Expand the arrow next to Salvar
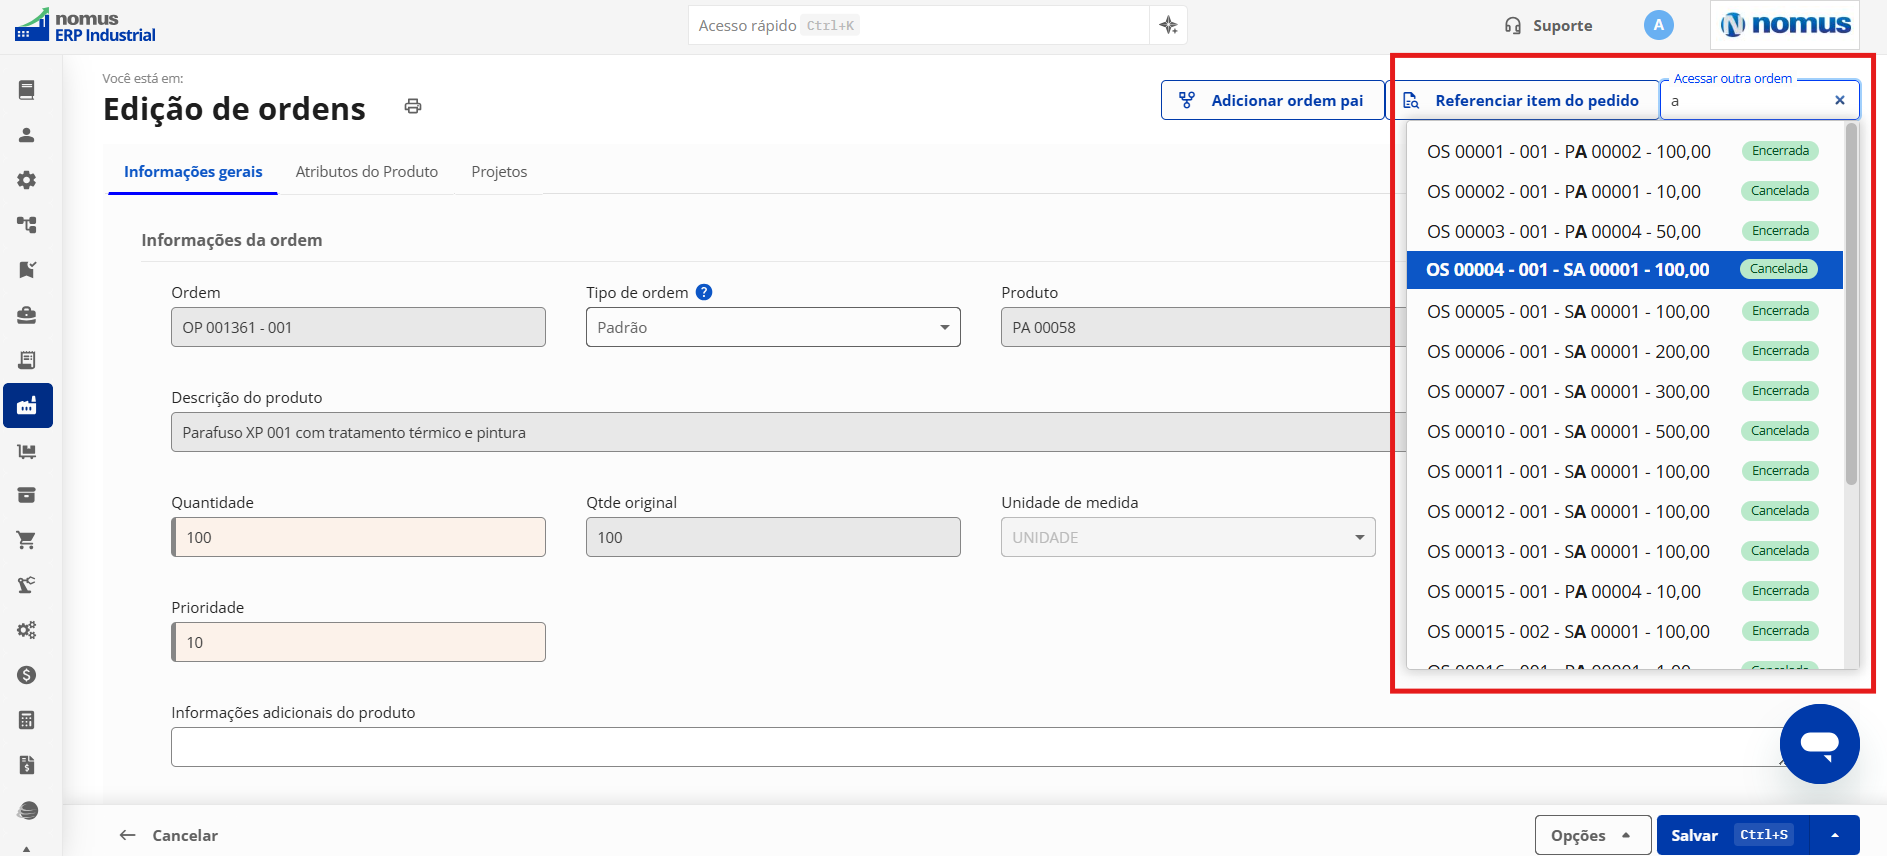 (1835, 835)
